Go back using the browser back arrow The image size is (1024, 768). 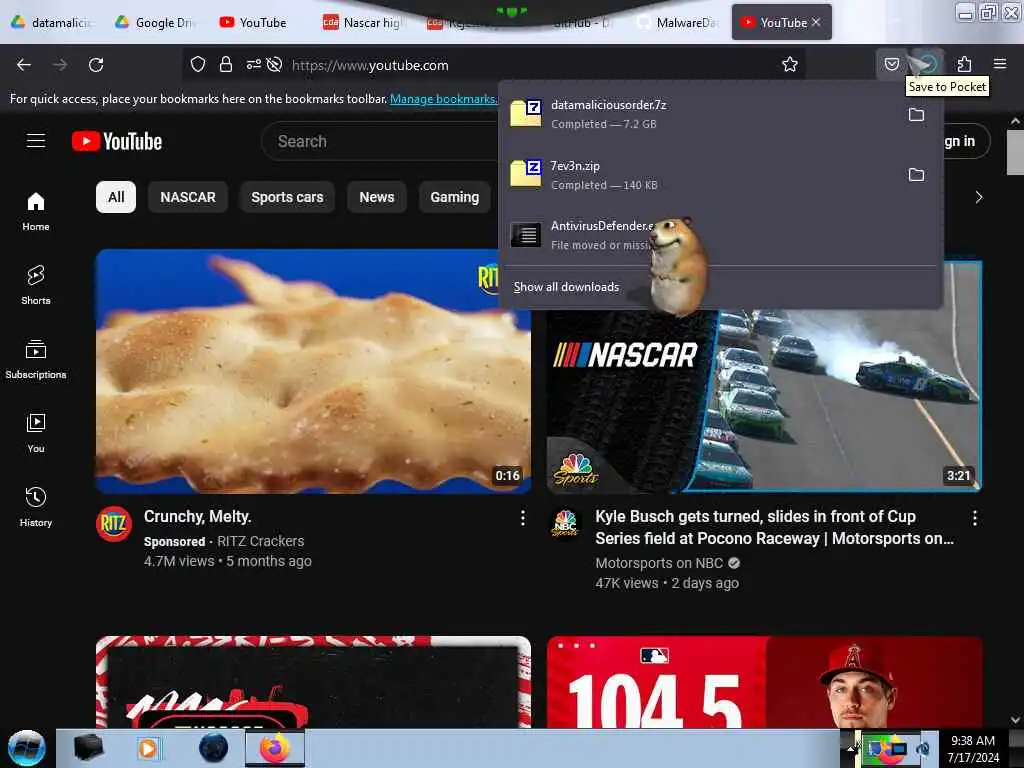click(24, 65)
